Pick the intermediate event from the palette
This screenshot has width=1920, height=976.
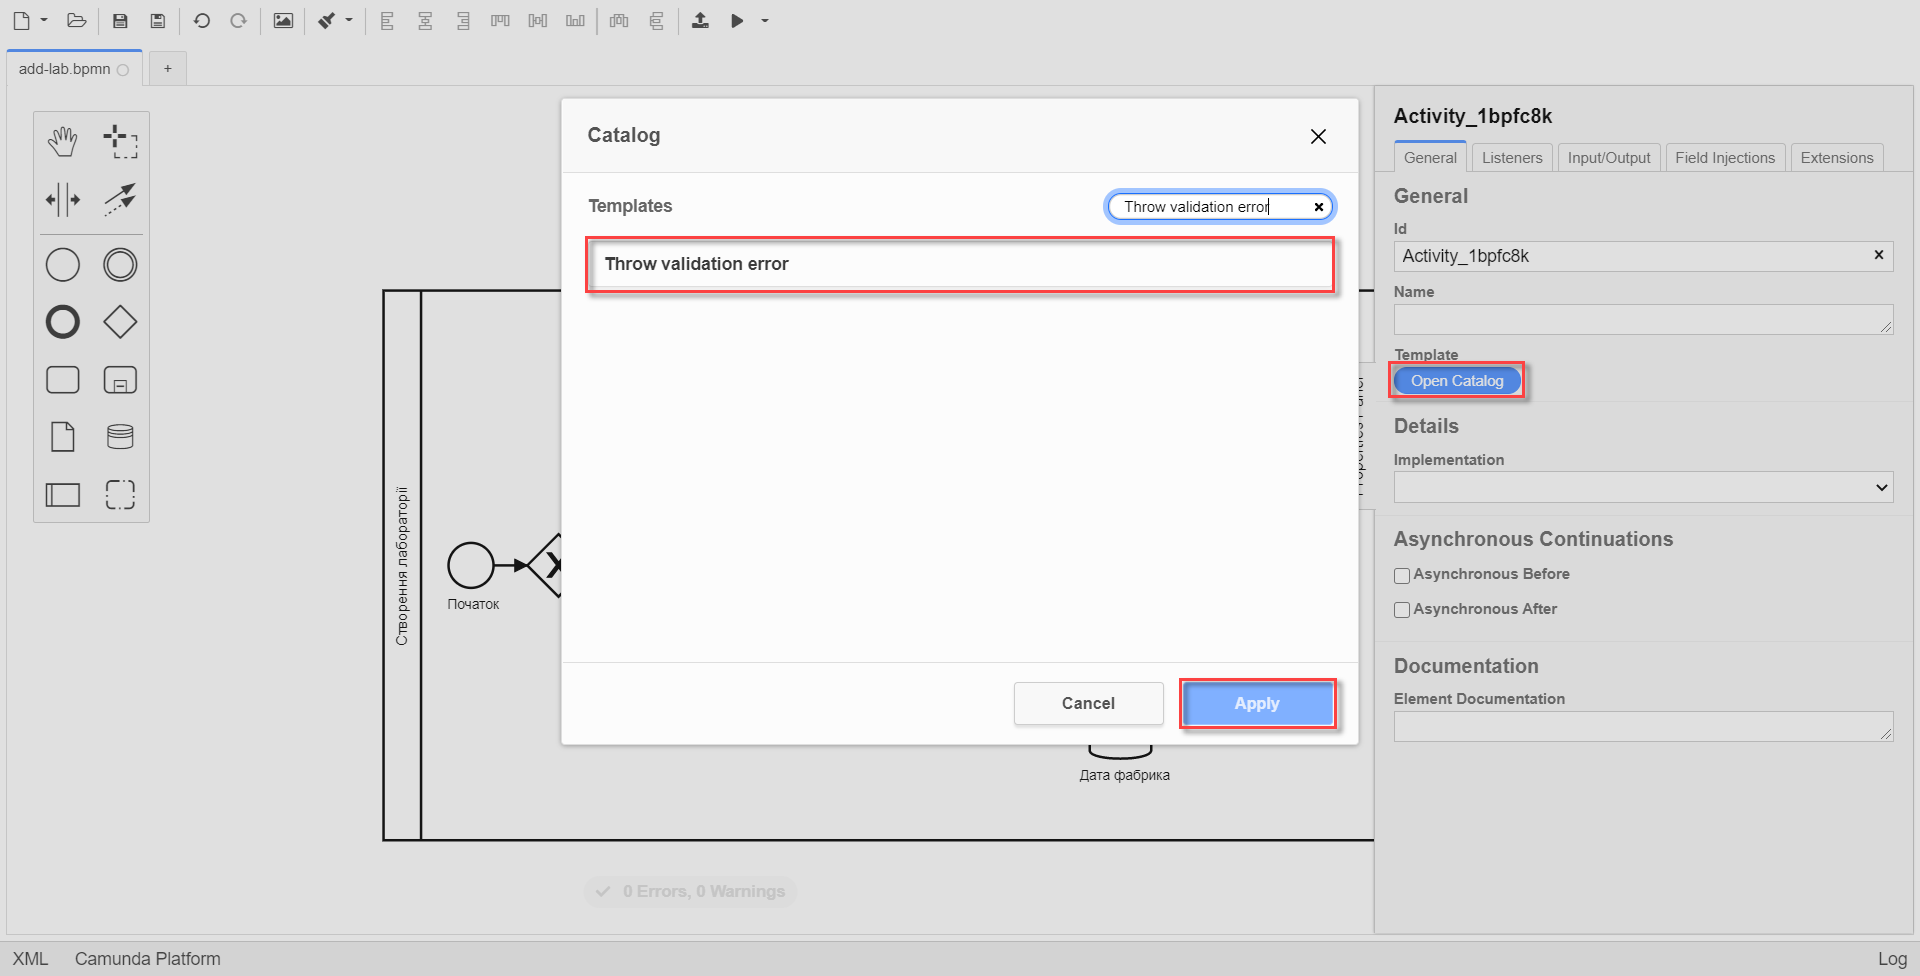click(x=120, y=265)
